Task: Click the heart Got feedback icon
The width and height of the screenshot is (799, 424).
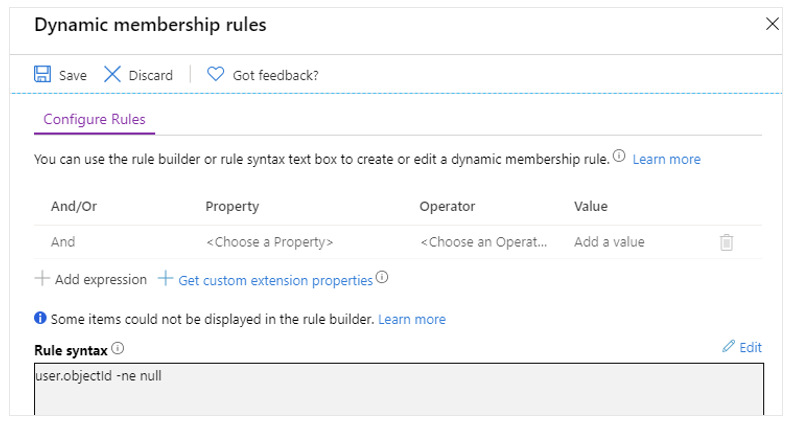Action: point(216,75)
